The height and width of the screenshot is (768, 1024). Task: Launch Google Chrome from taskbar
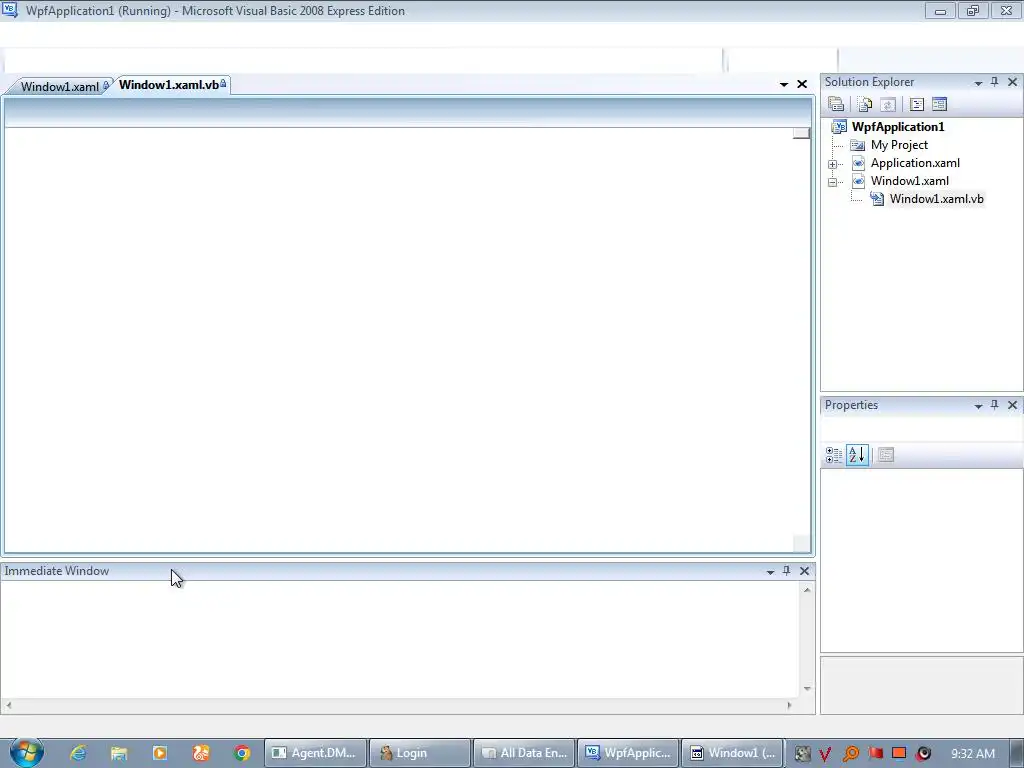point(242,753)
